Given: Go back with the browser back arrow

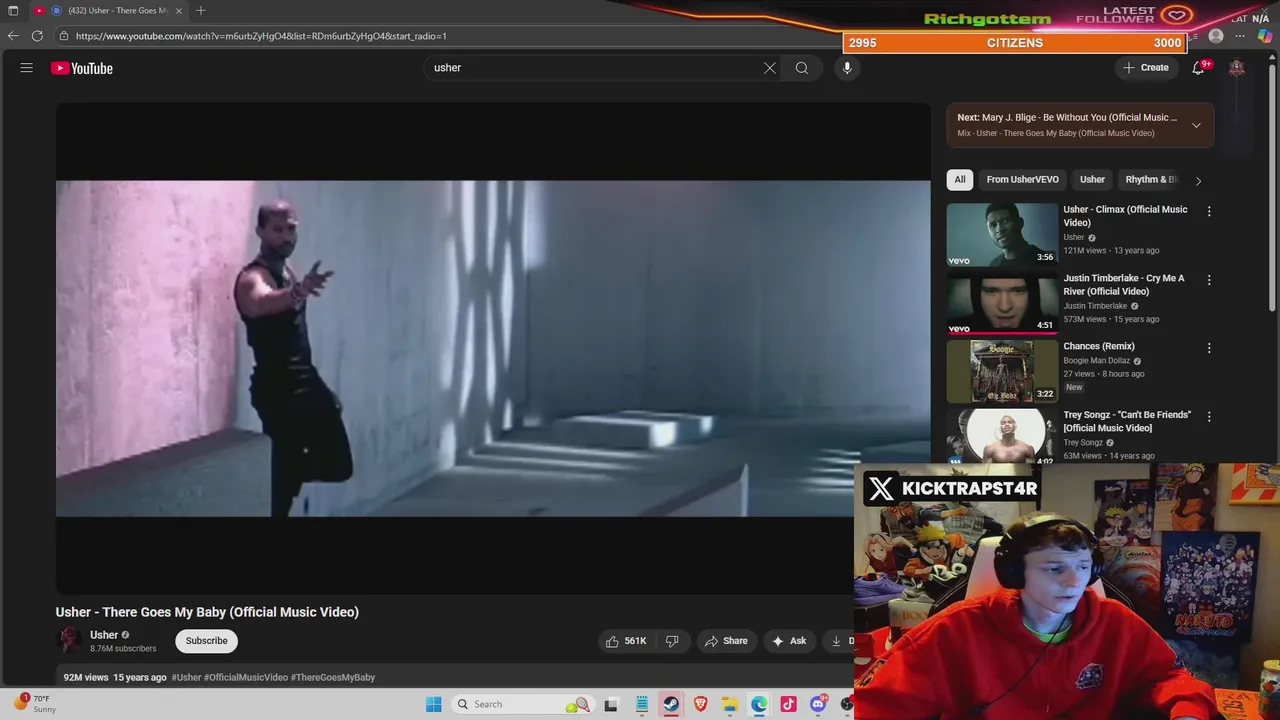Looking at the screenshot, I should pyautogui.click(x=13, y=36).
